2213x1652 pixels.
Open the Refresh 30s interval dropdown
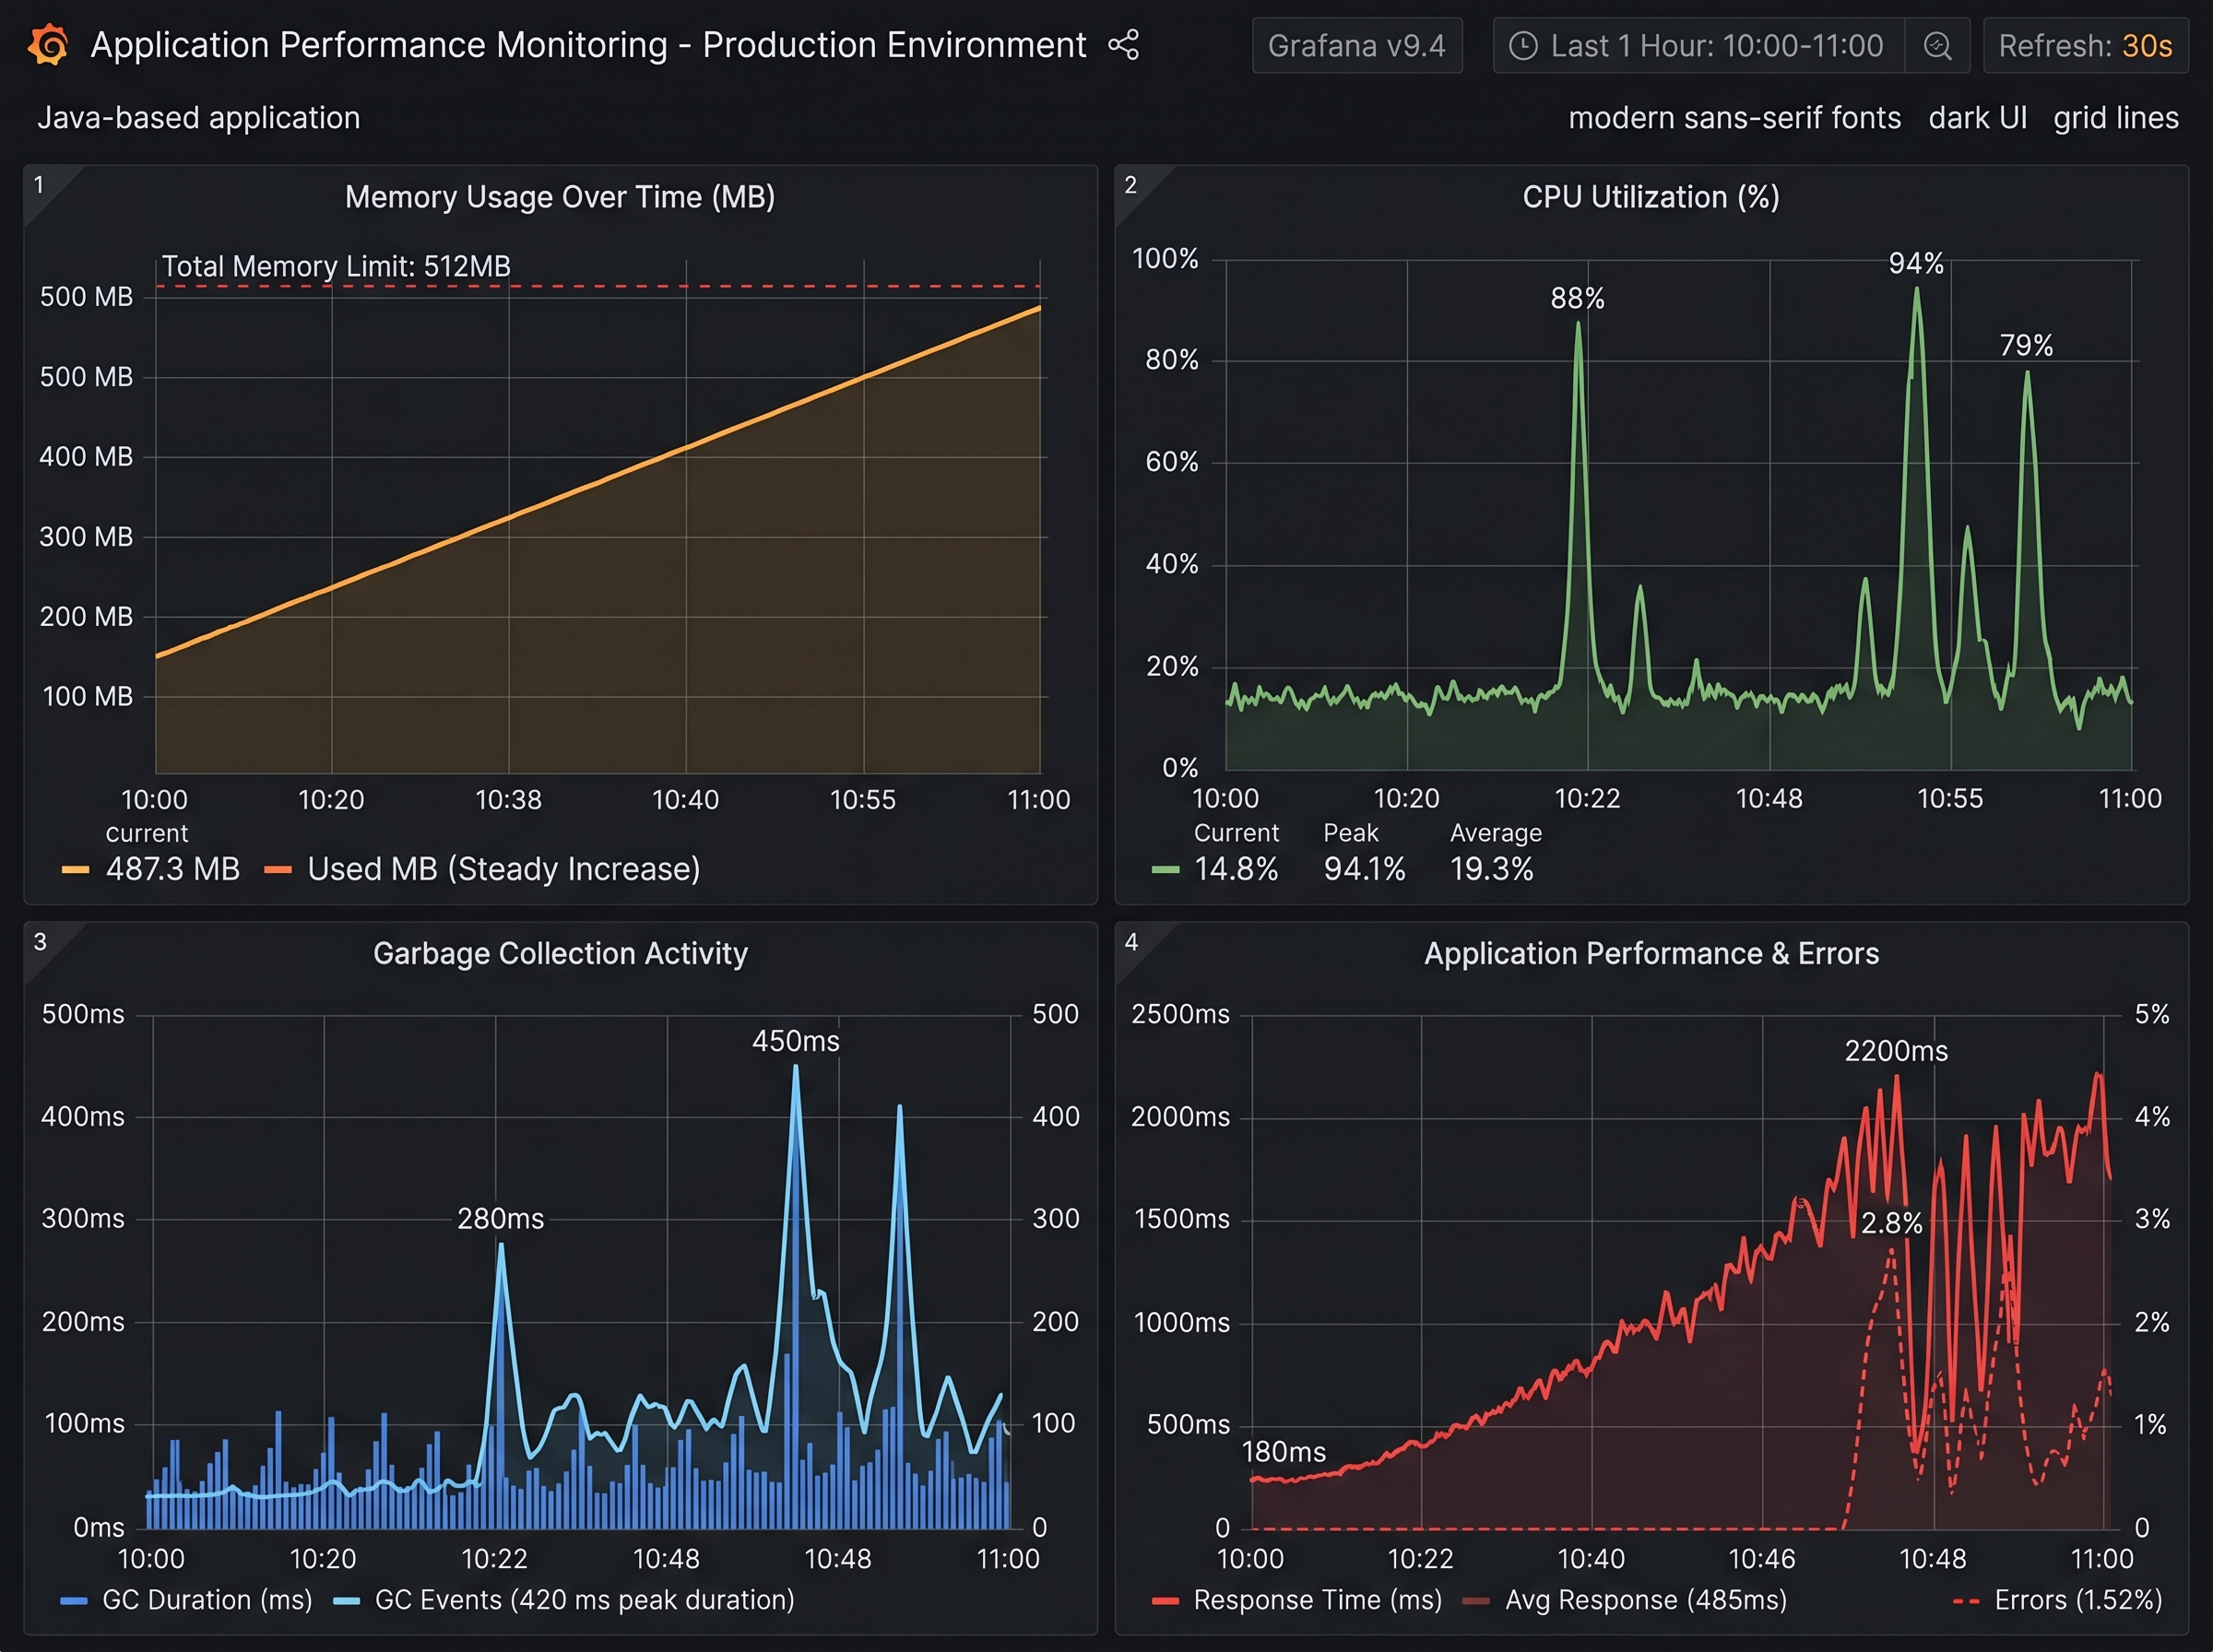[2086, 46]
